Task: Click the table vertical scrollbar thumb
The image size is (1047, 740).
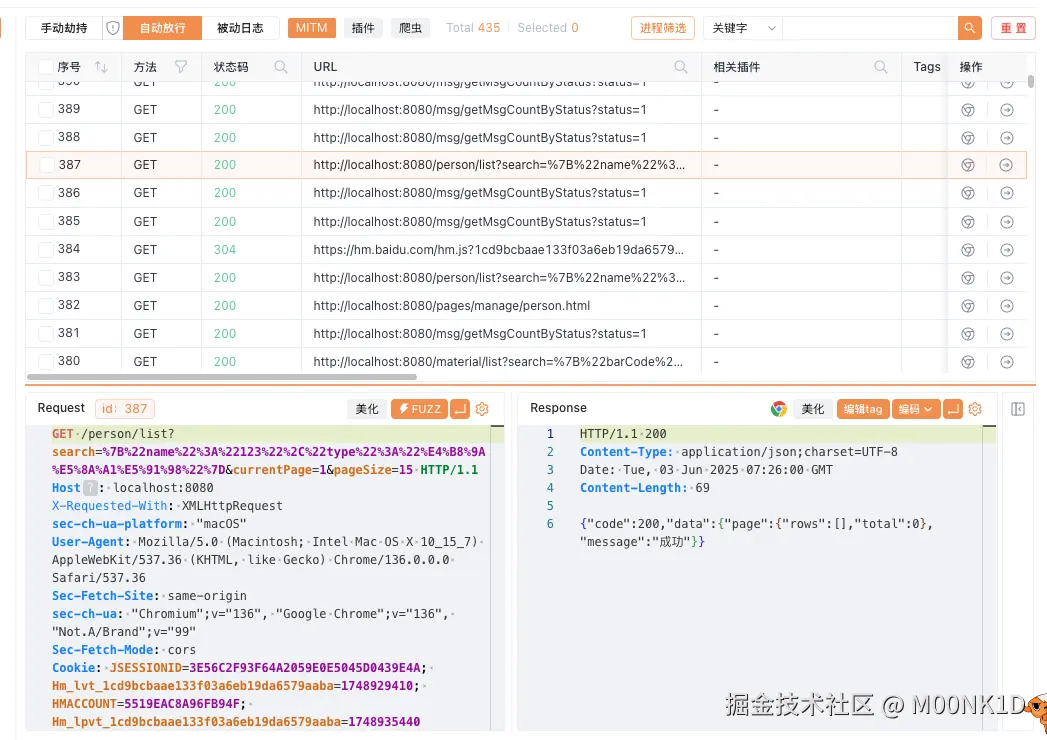Action: pyautogui.click(x=1031, y=81)
